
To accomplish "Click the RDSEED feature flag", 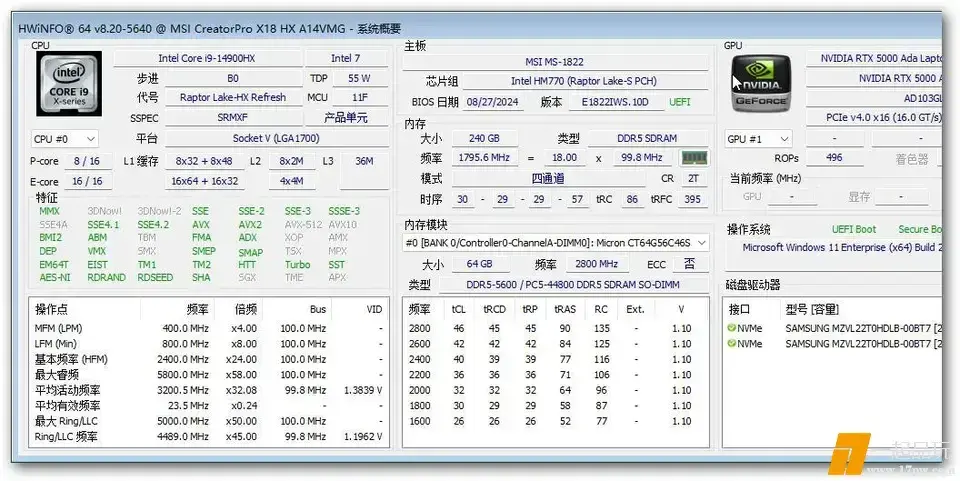I will tap(155, 277).
